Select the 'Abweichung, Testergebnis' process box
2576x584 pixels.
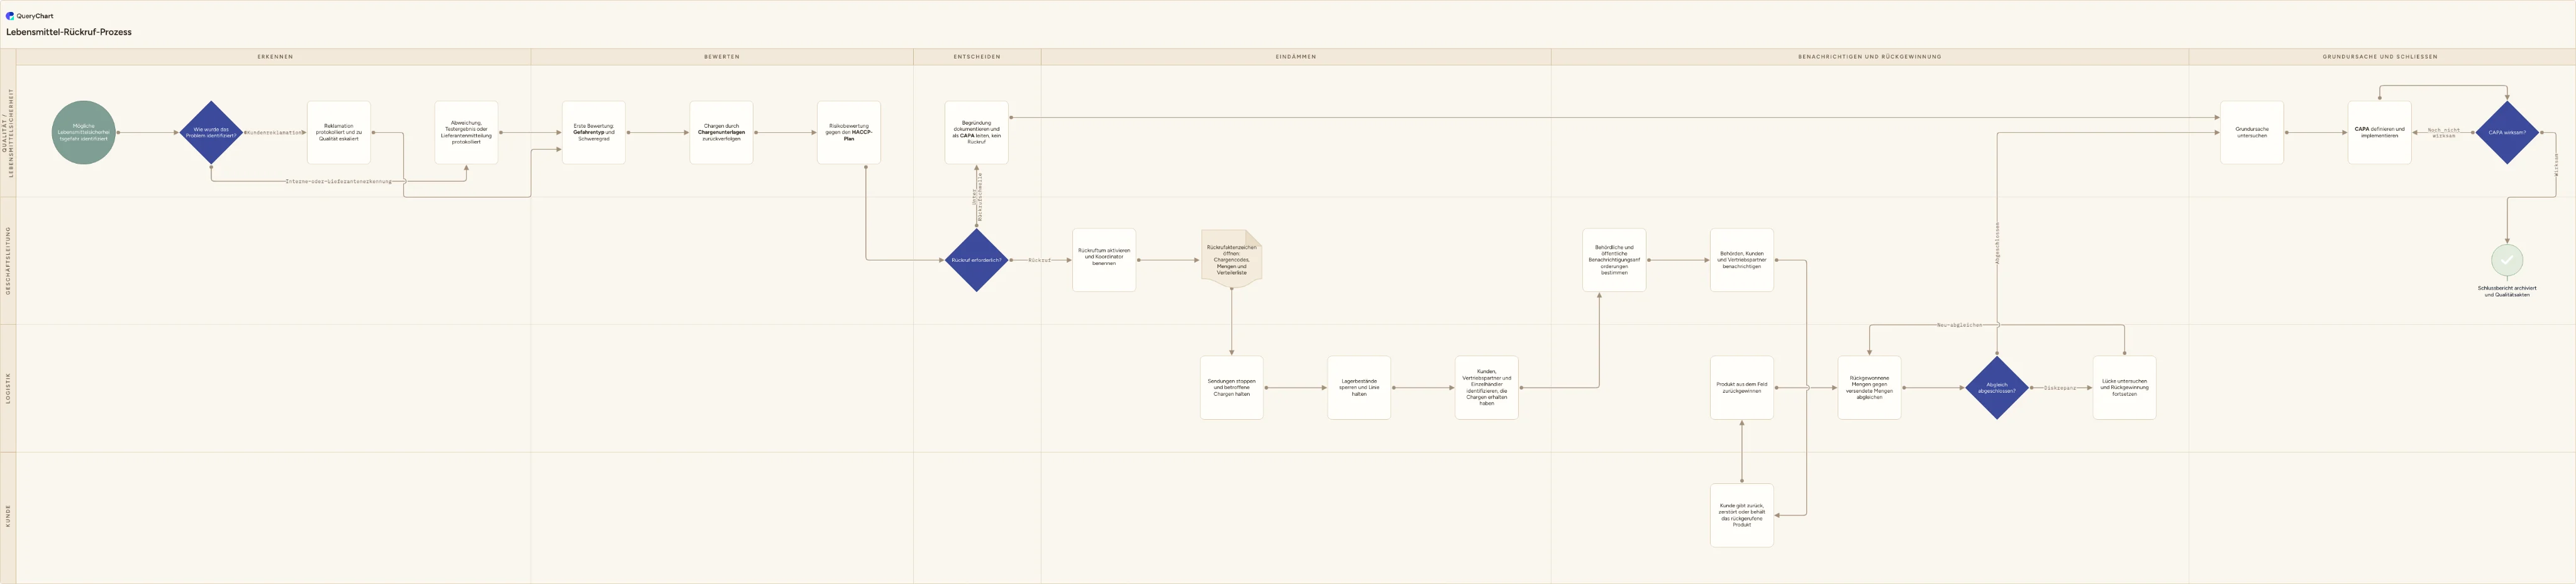(x=467, y=132)
